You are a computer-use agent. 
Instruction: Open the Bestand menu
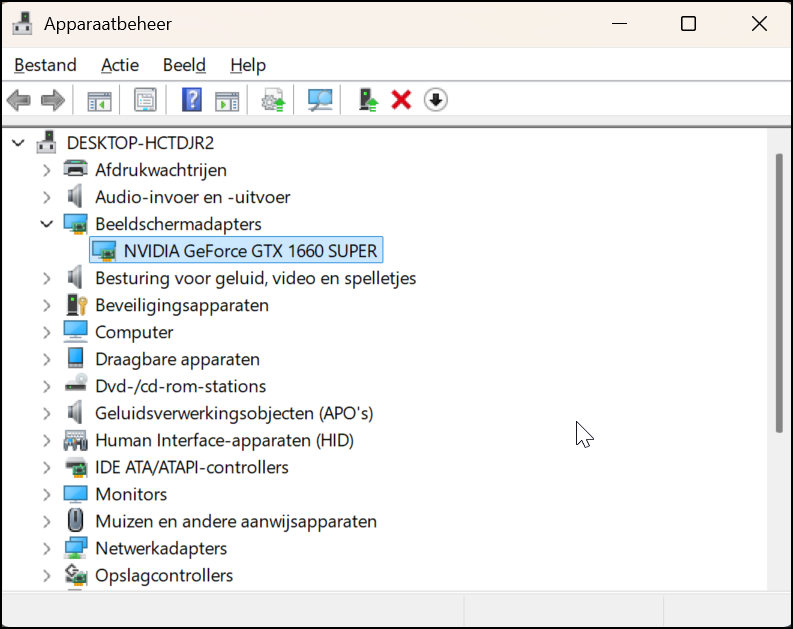pyautogui.click(x=45, y=65)
